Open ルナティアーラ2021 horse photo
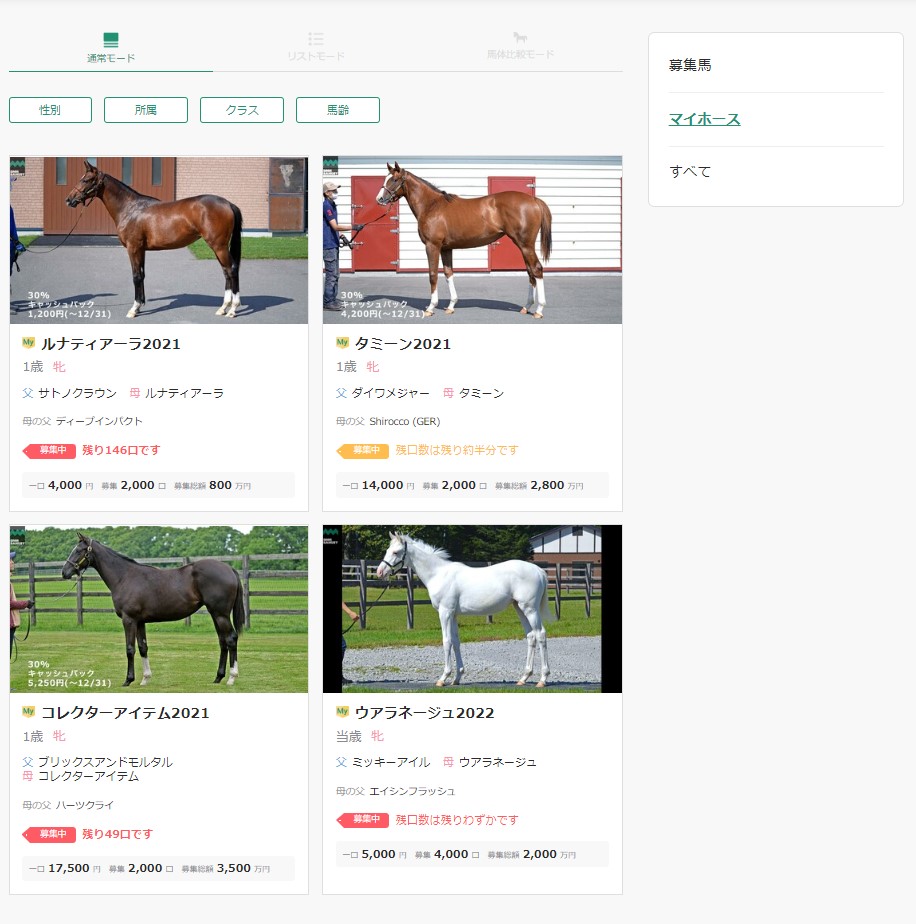The height and width of the screenshot is (924, 916). (159, 240)
